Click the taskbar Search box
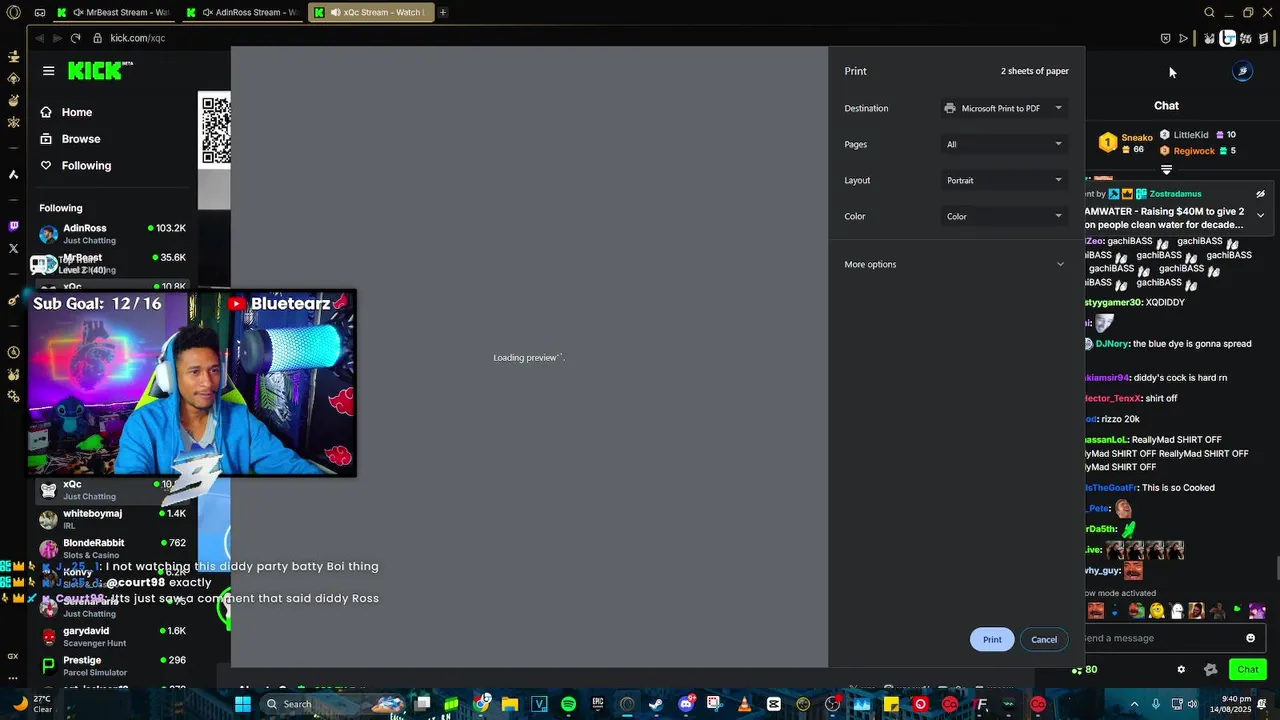This screenshot has height=720, width=1280. 334,704
